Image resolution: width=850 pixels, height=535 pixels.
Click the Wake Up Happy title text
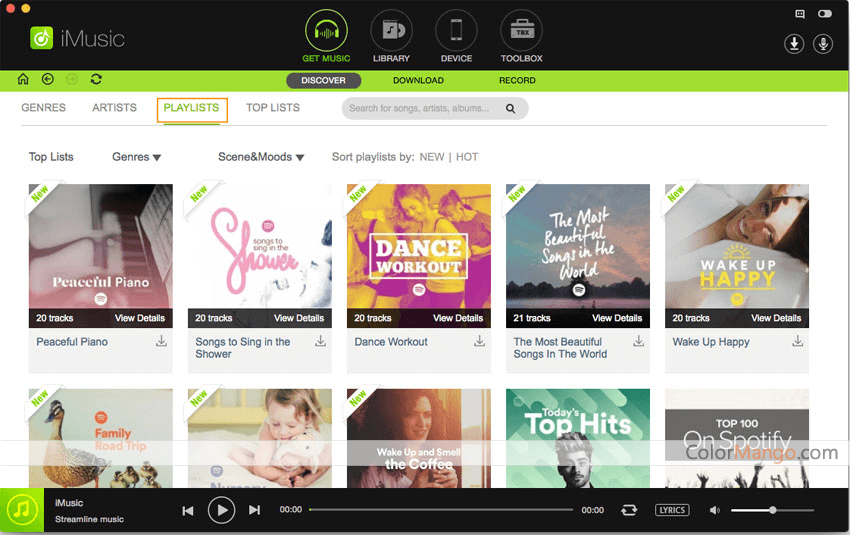click(711, 342)
